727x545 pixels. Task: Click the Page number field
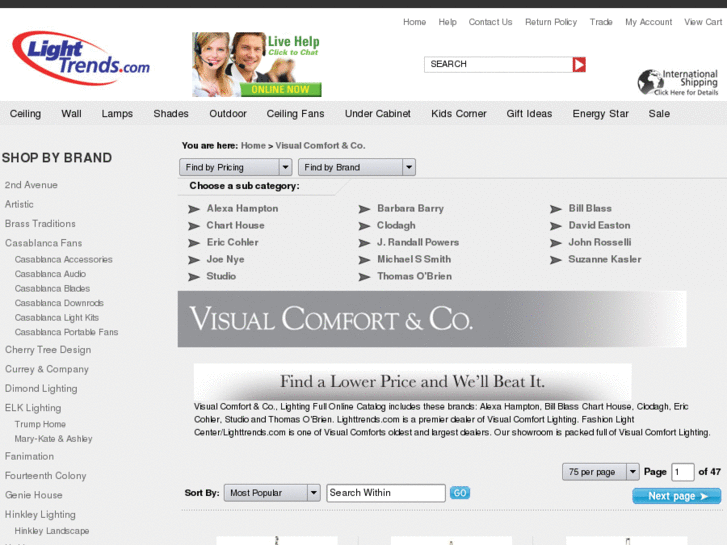point(682,472)
